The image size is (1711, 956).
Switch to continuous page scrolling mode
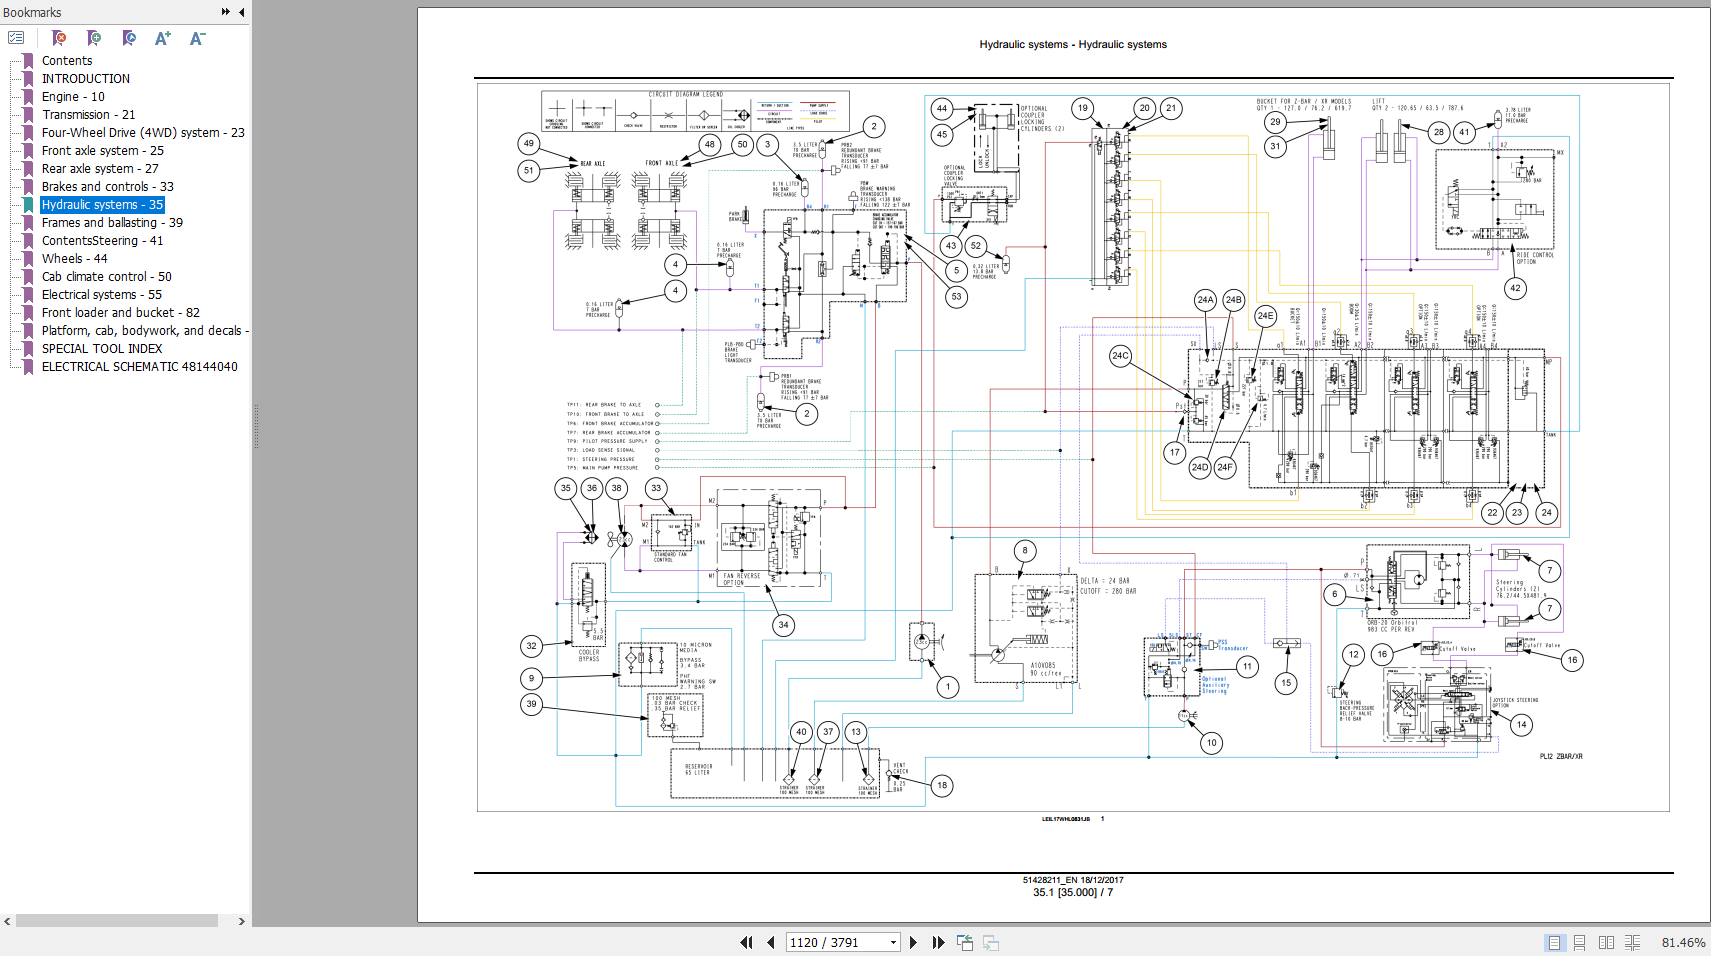coord(1580,942)
